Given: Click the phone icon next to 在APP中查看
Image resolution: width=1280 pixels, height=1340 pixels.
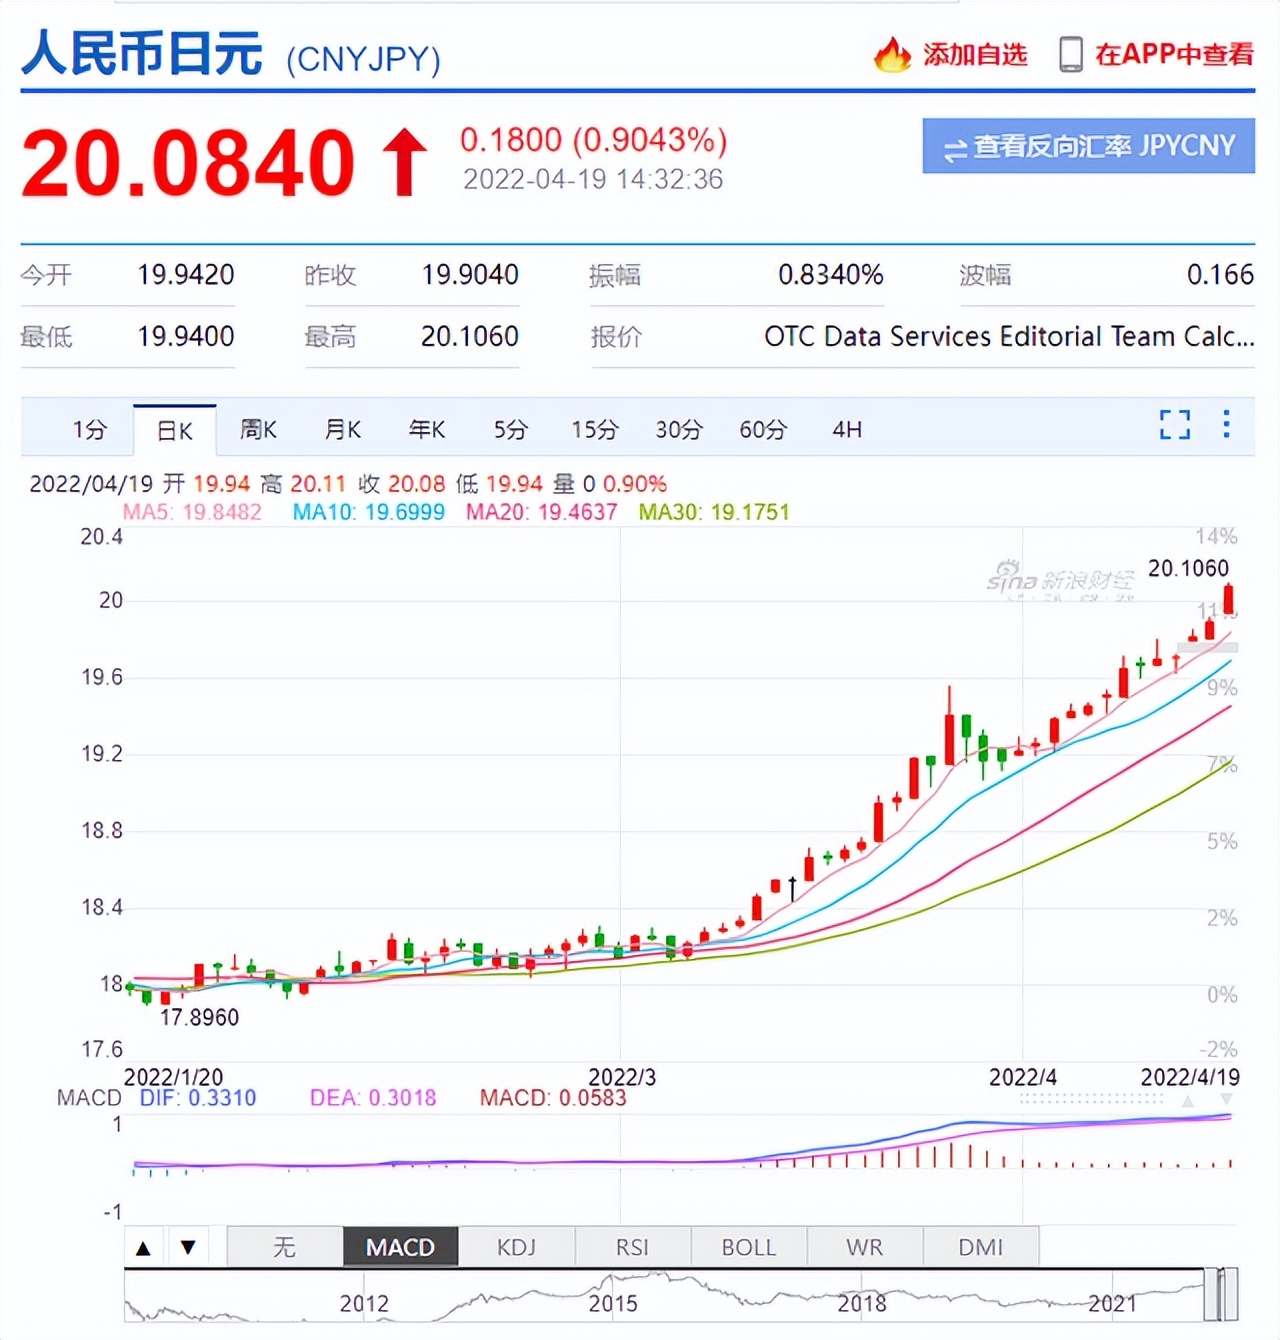Looking at the screenshot, I should pos(1073,55).
